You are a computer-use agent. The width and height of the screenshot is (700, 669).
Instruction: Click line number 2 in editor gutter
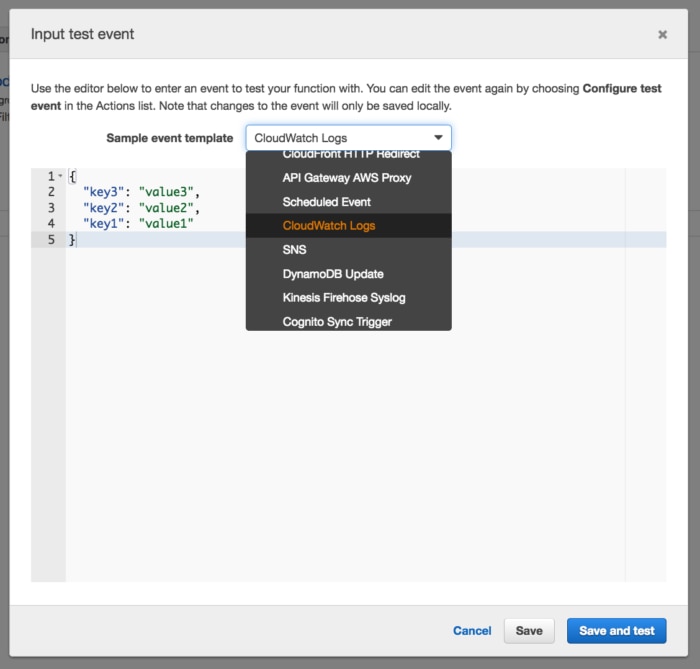coord(50,192)
